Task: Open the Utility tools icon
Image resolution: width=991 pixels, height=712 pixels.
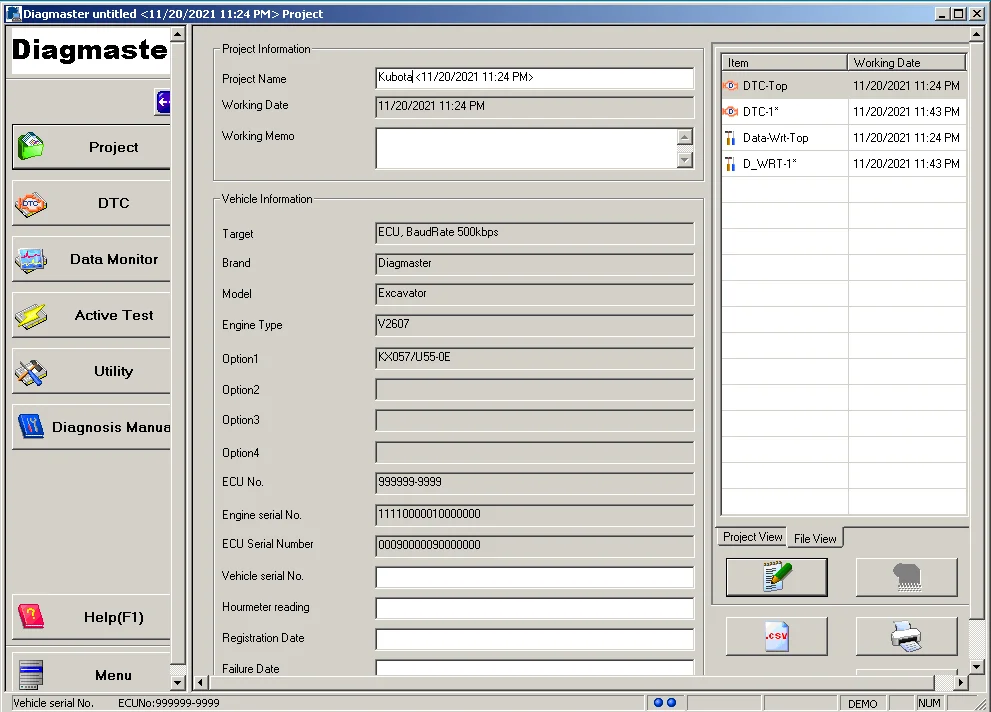Action: point(30,370)
